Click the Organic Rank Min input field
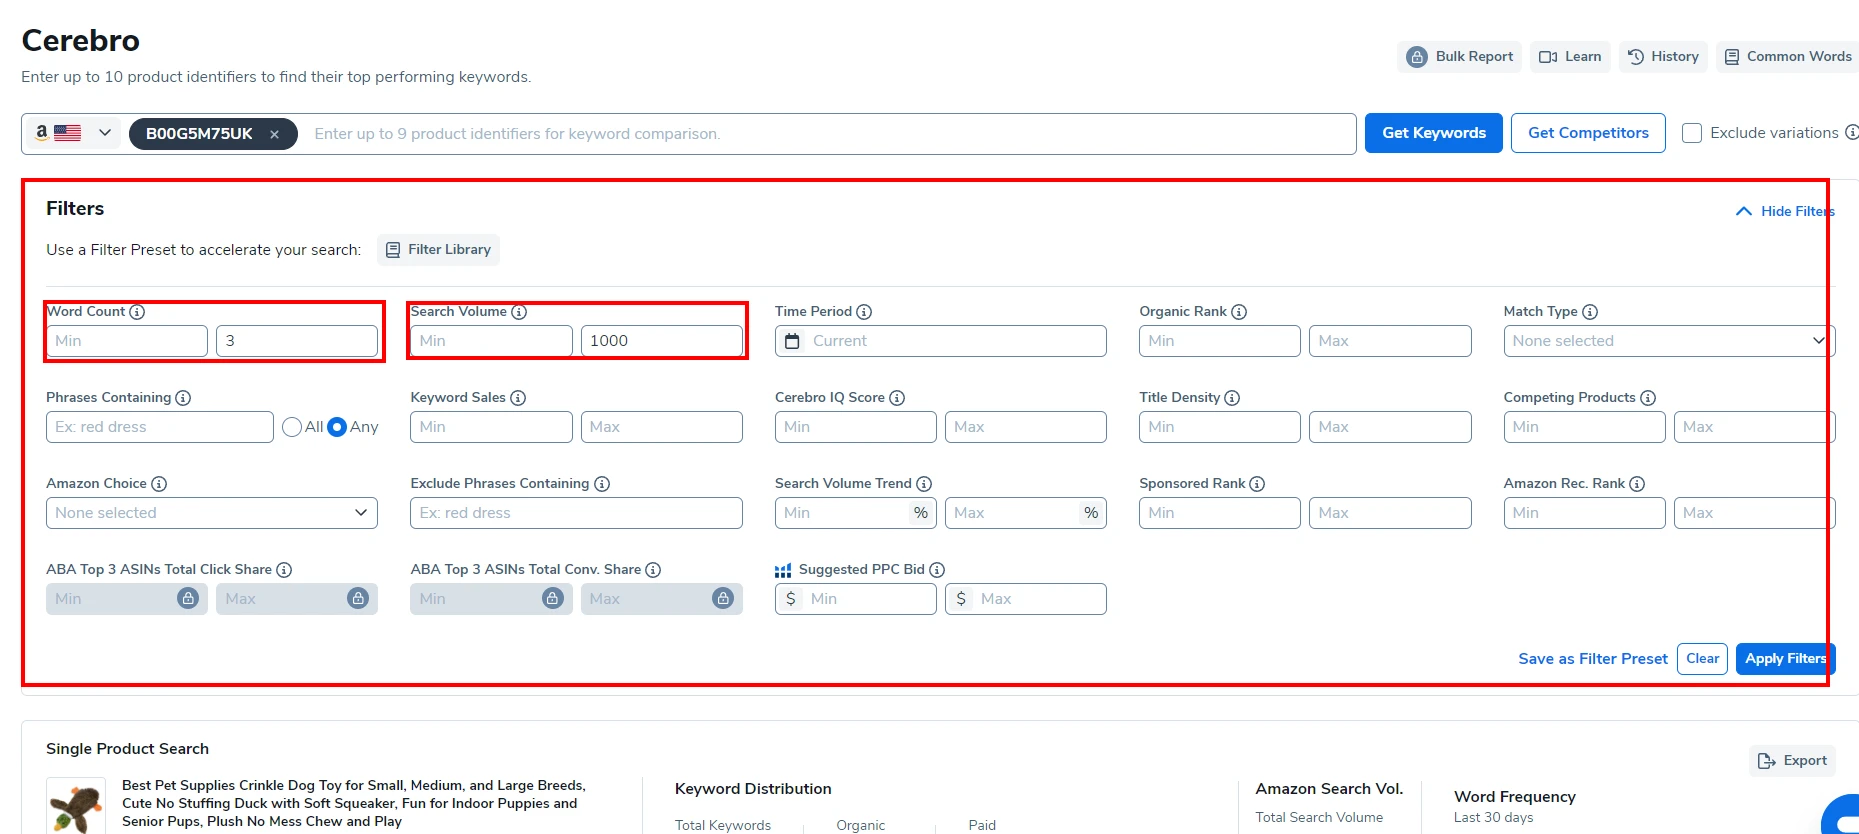1859x834 pixels. (x=1219, y=341)
